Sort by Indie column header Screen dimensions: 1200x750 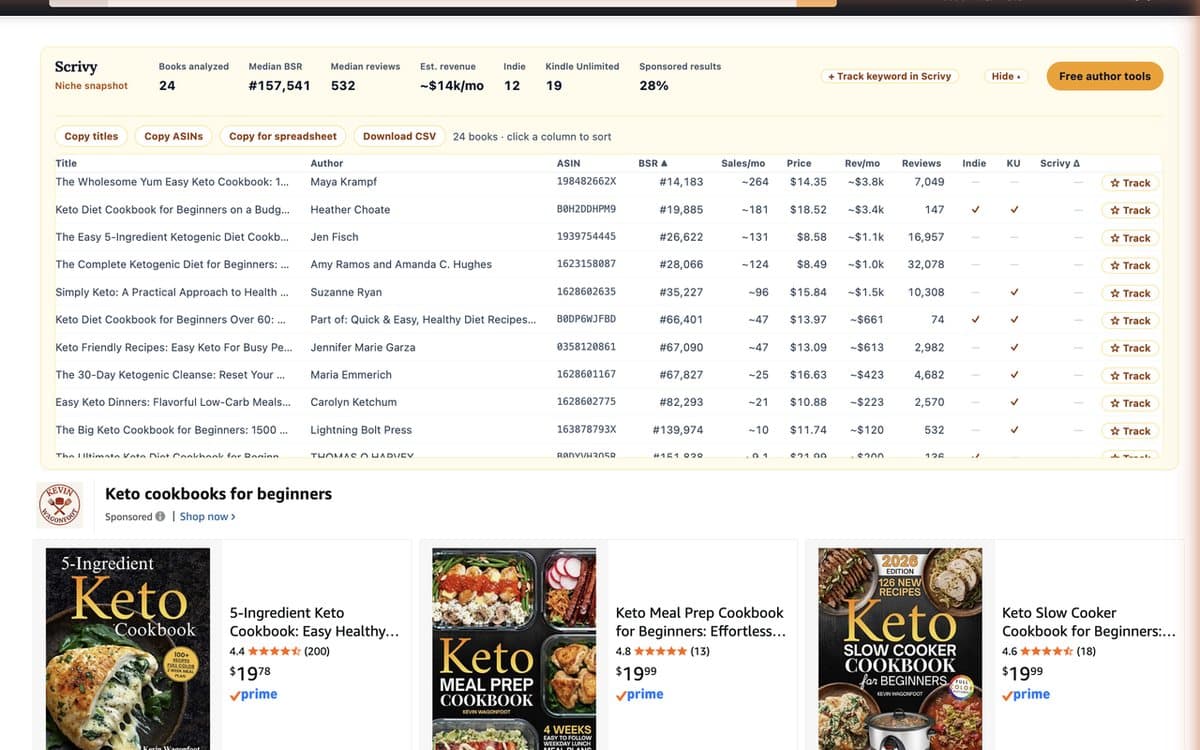(x=974, y=163)
